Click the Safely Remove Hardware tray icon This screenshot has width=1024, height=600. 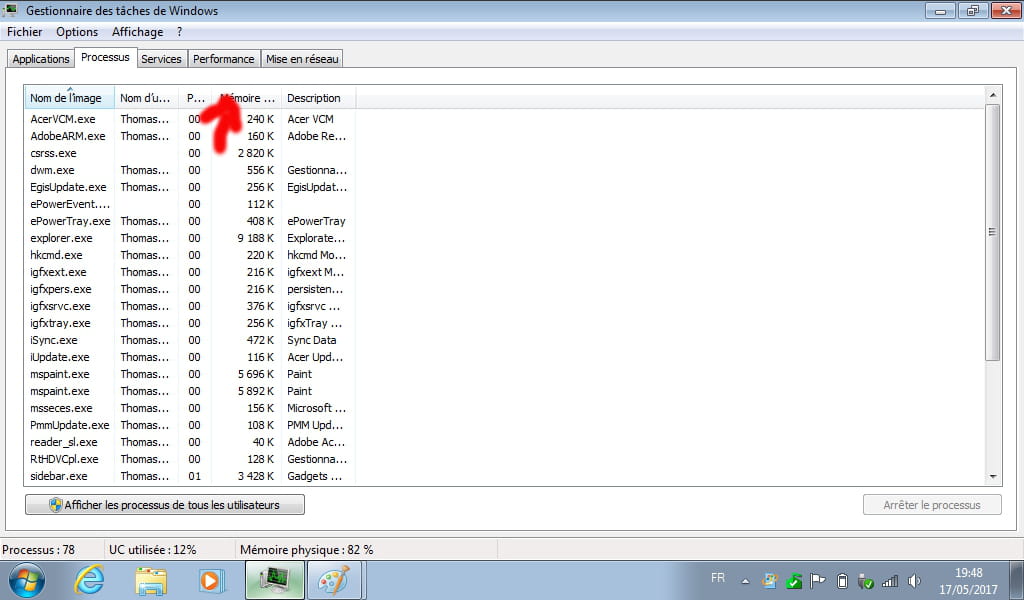tap(866, 580)
